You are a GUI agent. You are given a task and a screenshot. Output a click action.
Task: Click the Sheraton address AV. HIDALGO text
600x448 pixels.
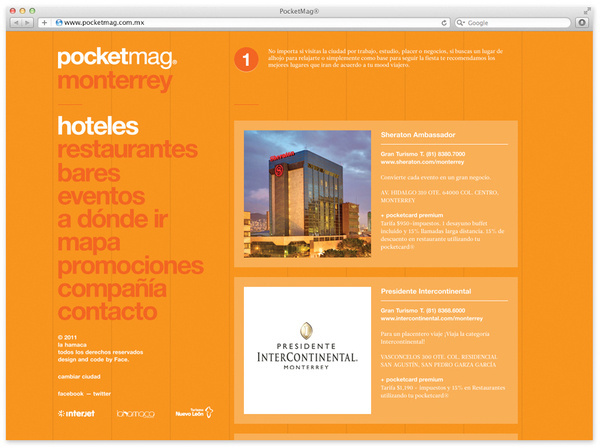click(x=440, y=196)
